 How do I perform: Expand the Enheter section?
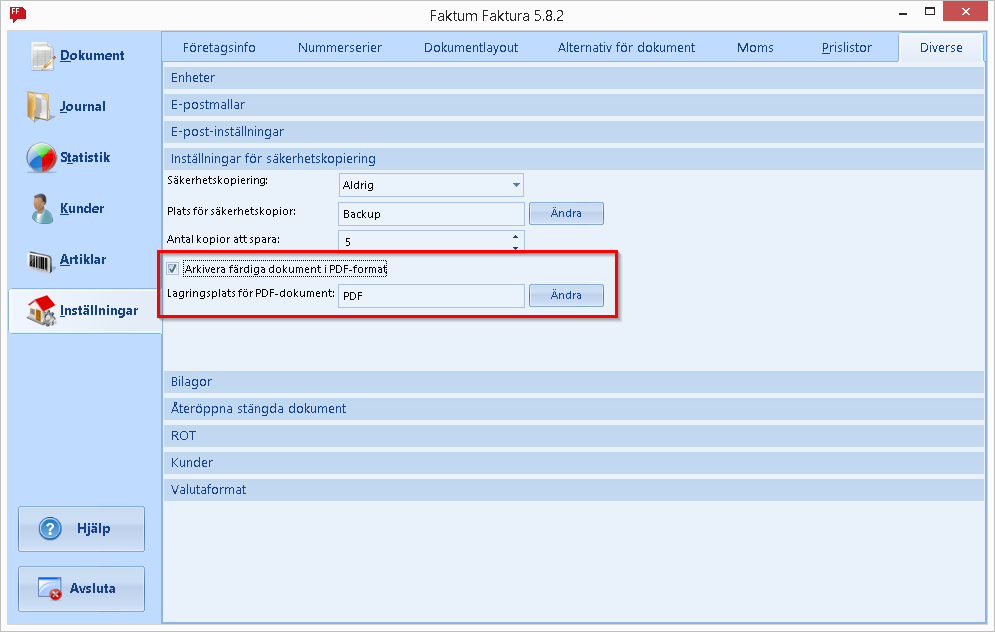pyautogui.click(x=574, y=77)
